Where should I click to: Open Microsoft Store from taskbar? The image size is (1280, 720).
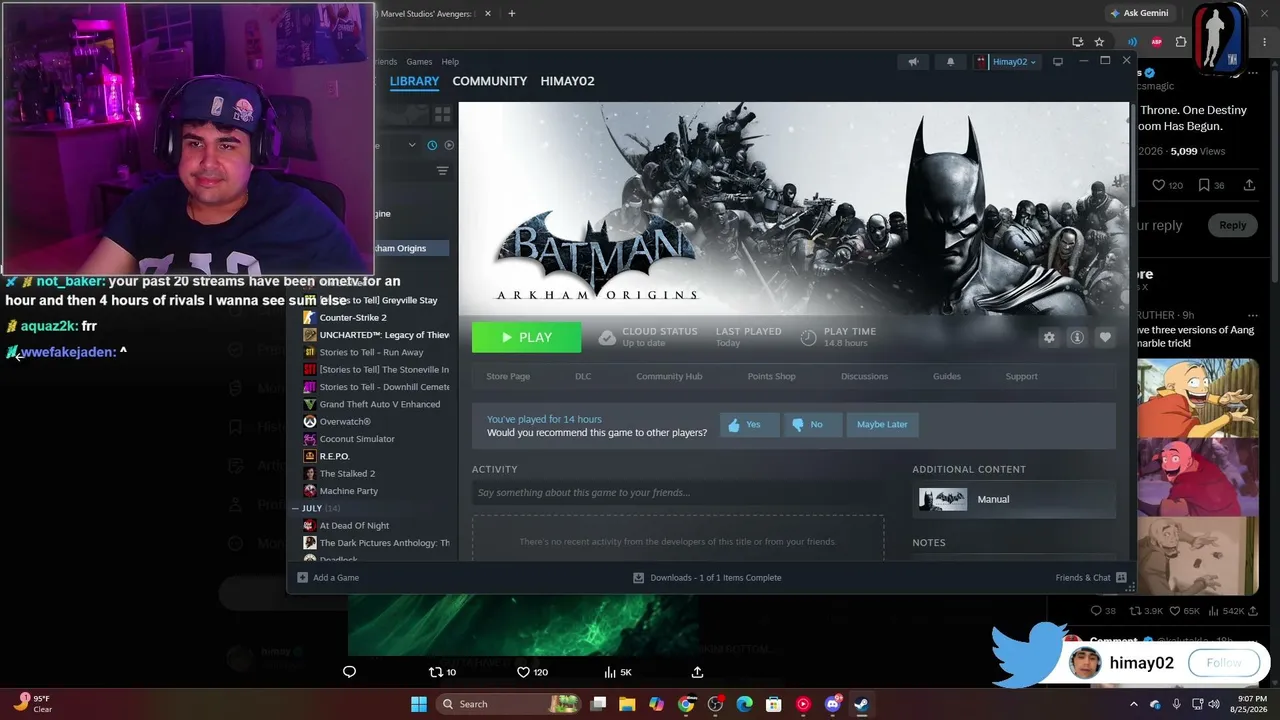(774, 704)
